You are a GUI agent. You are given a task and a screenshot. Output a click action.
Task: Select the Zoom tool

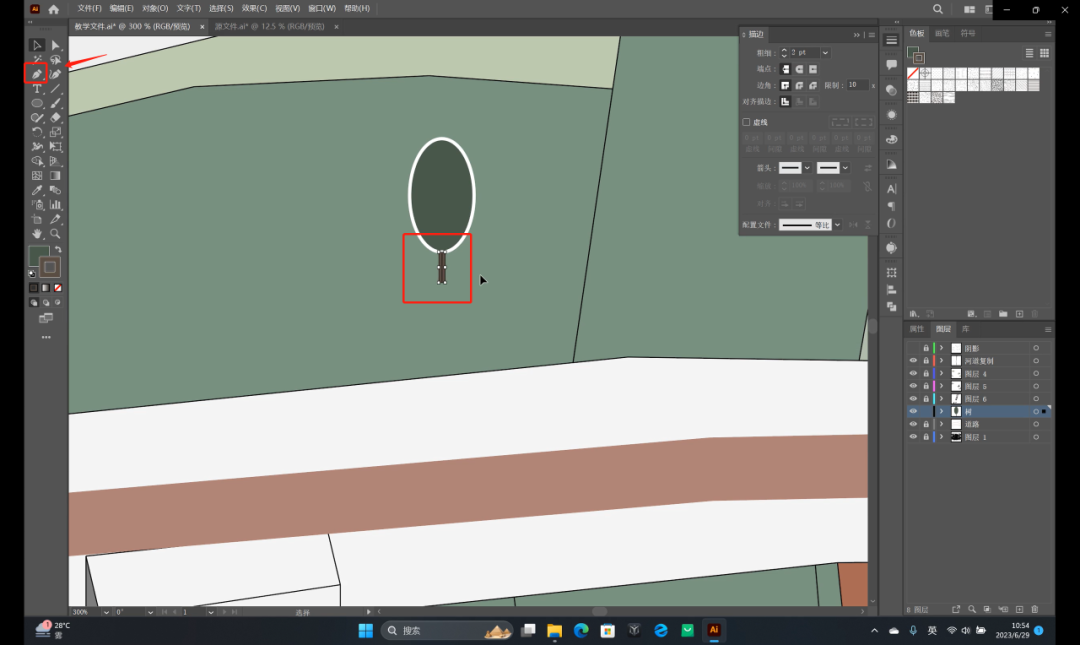coord(56,234)
